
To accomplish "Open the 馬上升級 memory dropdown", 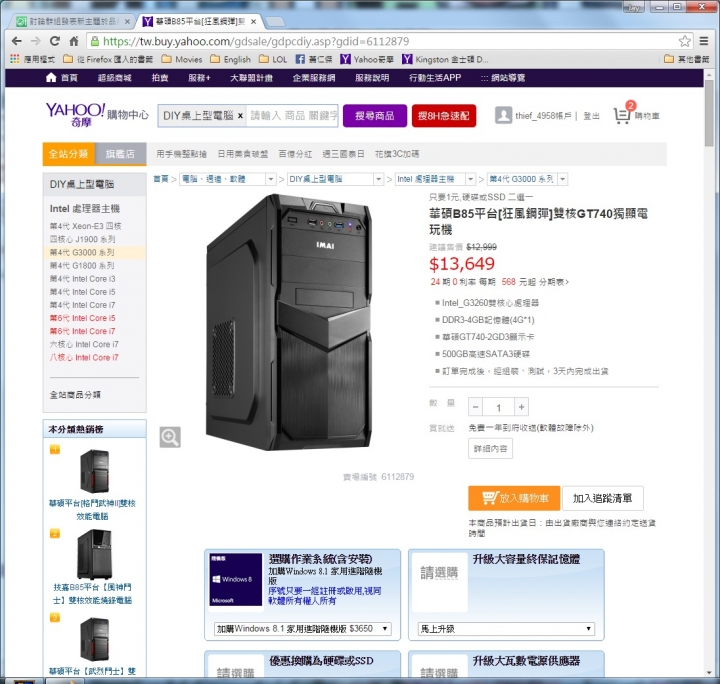I will click(x=506, y=628).
